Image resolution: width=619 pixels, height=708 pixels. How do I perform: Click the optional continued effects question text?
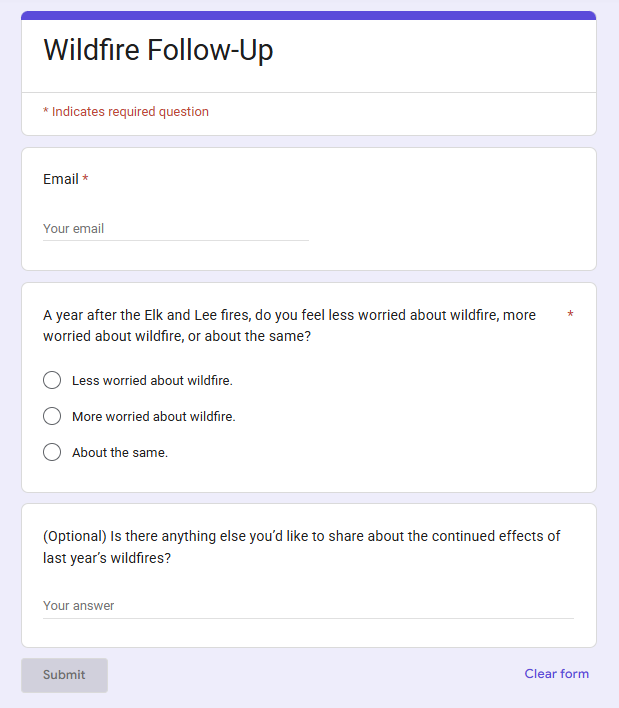click(x=302, y=547)
